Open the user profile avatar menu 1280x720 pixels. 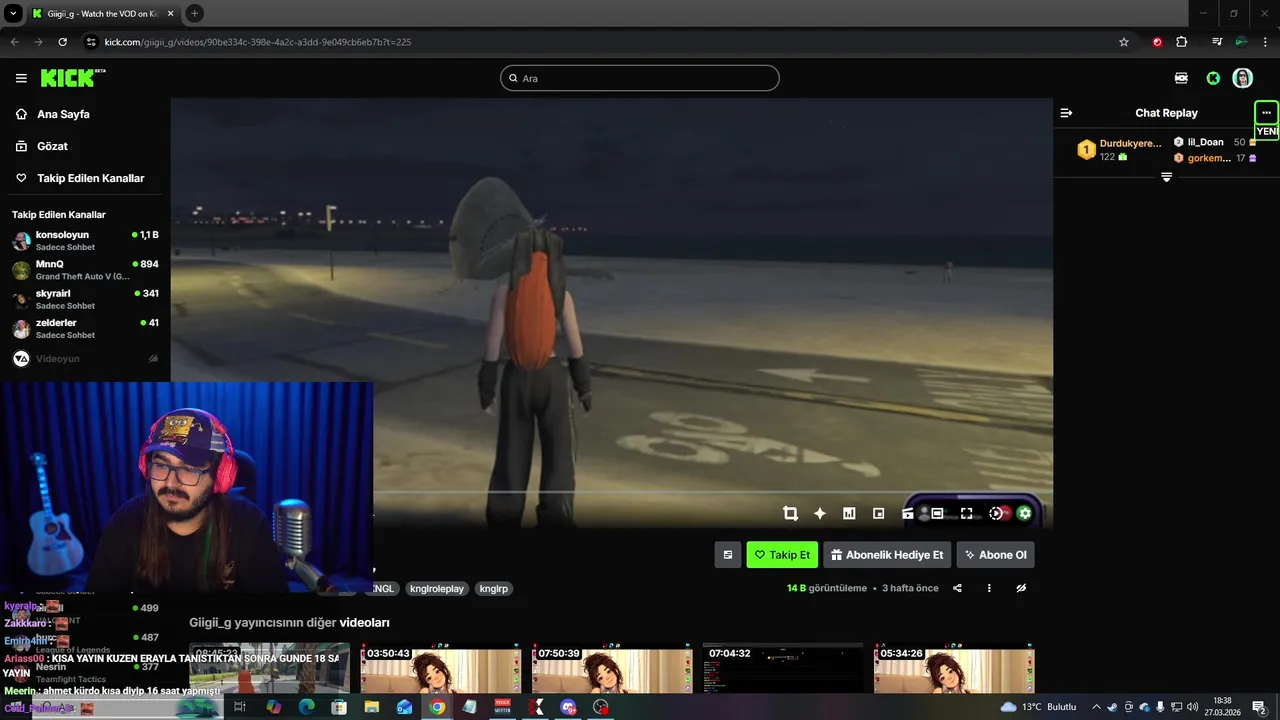pyautogui.click(x=1243, y=78)
